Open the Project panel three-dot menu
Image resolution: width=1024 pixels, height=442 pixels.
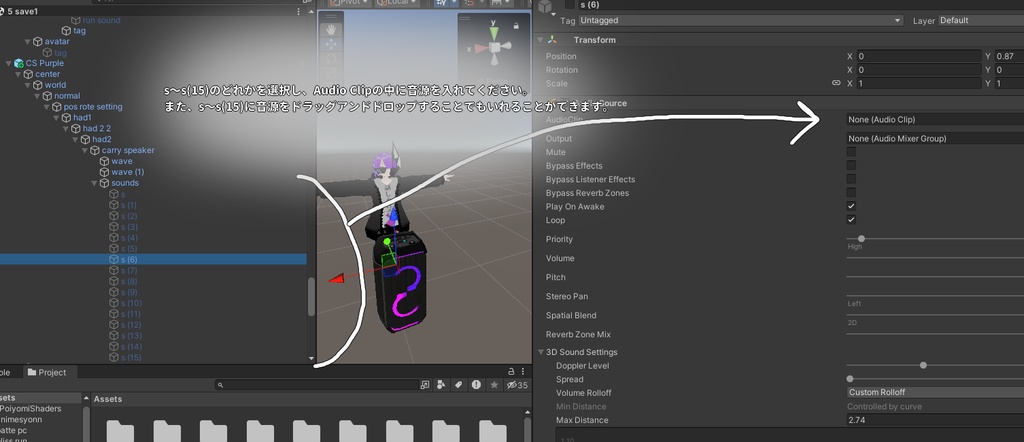tap(524, 371)
